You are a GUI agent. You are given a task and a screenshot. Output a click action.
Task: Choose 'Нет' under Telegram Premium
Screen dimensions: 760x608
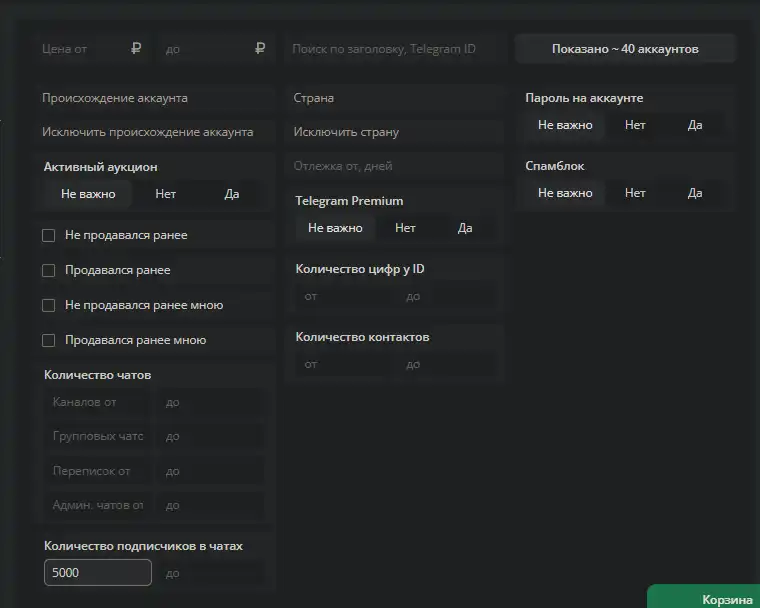point(405,228)
